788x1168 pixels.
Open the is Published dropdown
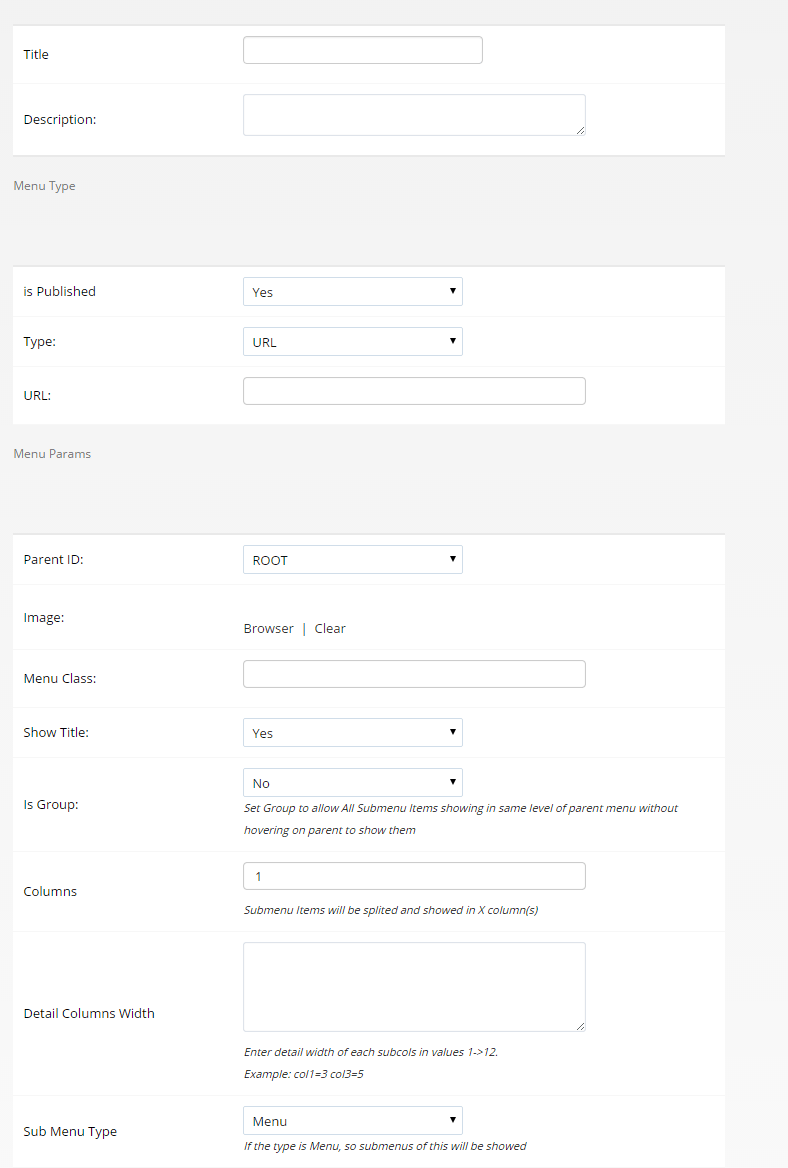tap(353, 291)
